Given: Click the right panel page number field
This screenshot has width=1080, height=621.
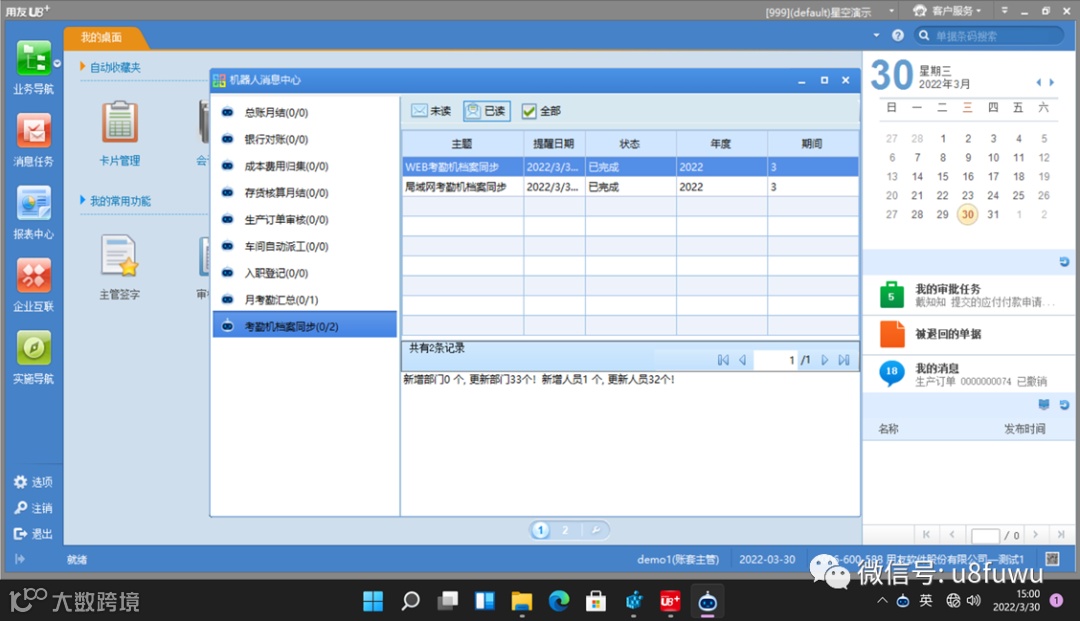Looking at the screenshot, I should click(x=985, y=536).
